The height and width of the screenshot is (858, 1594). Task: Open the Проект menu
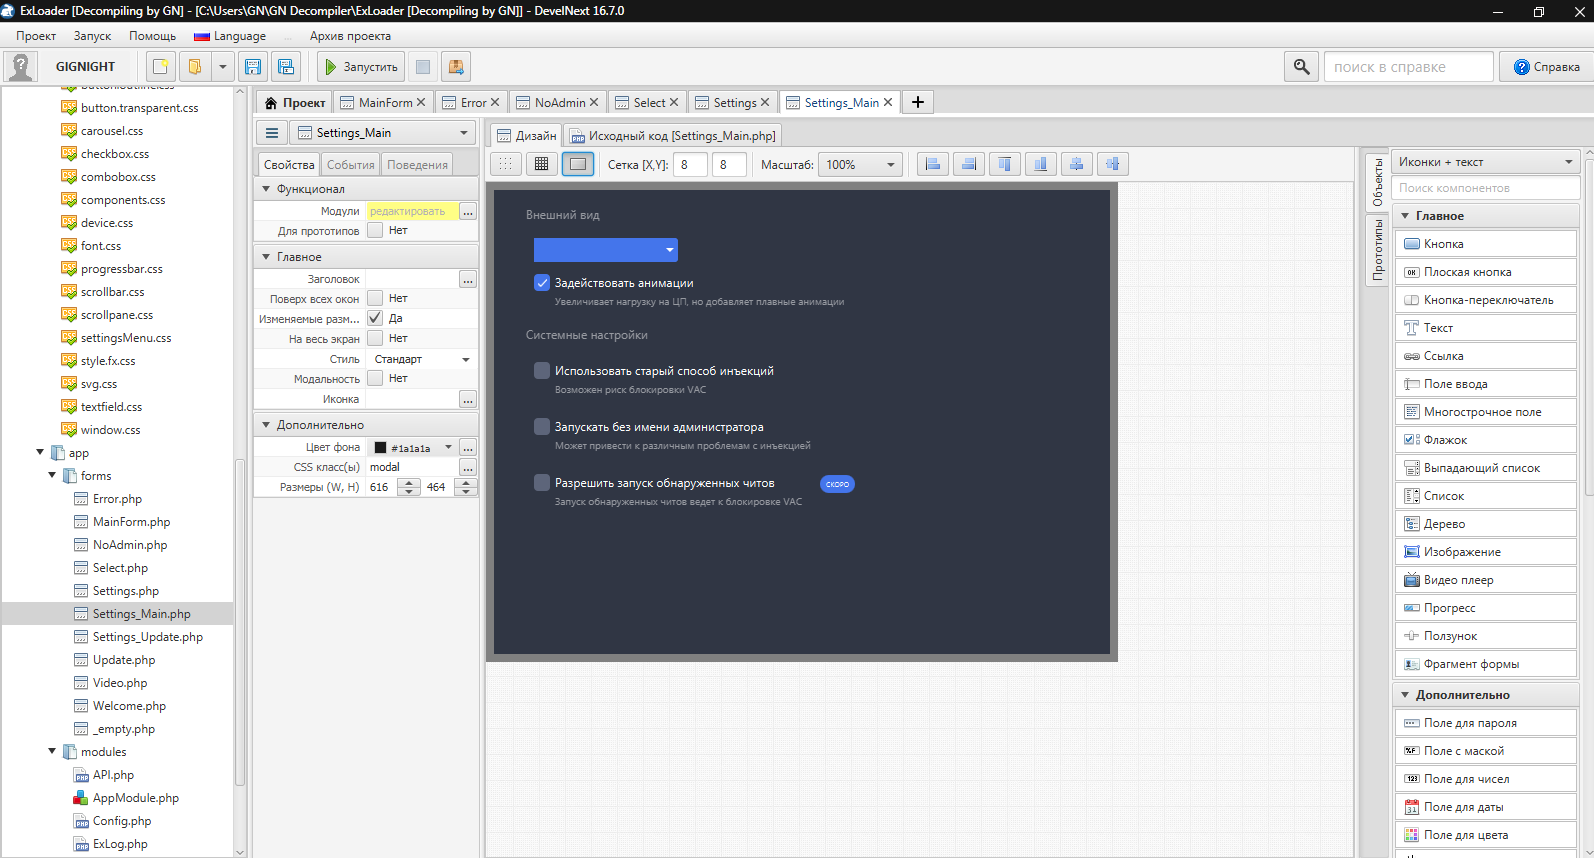(36, 36)
